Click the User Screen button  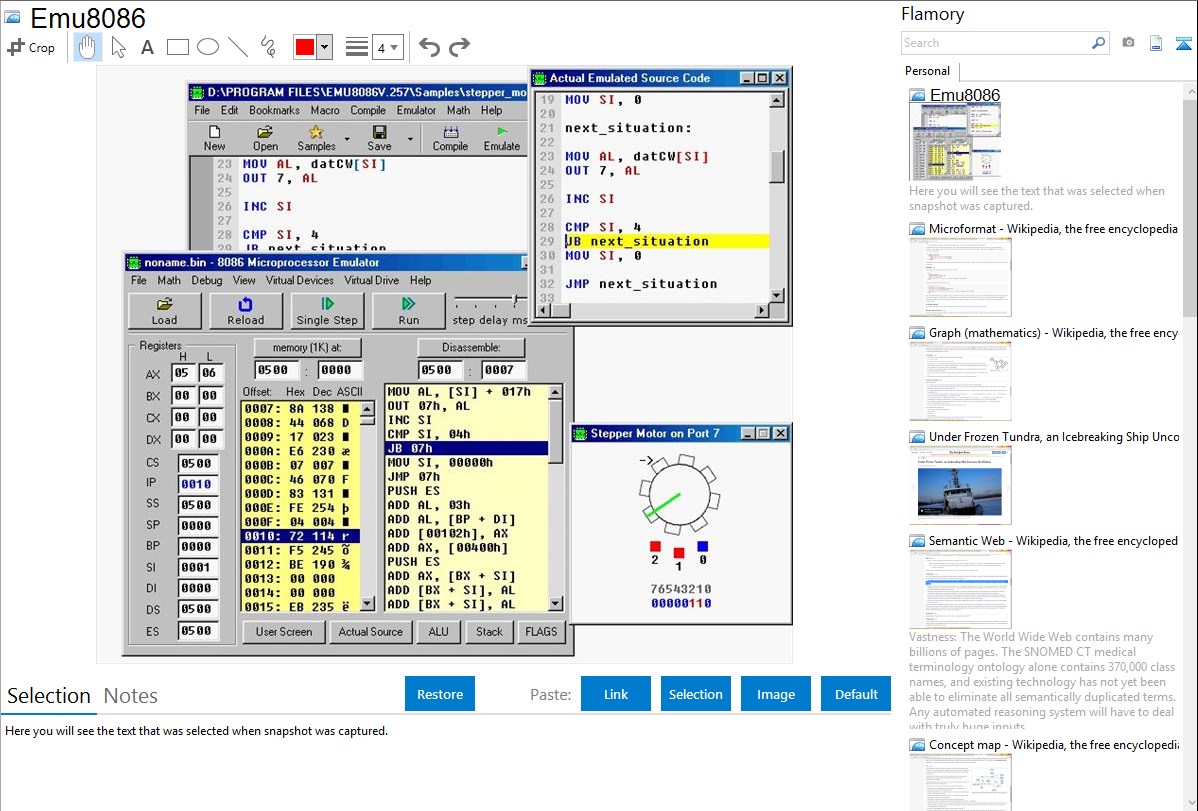(x=283, y=632)
